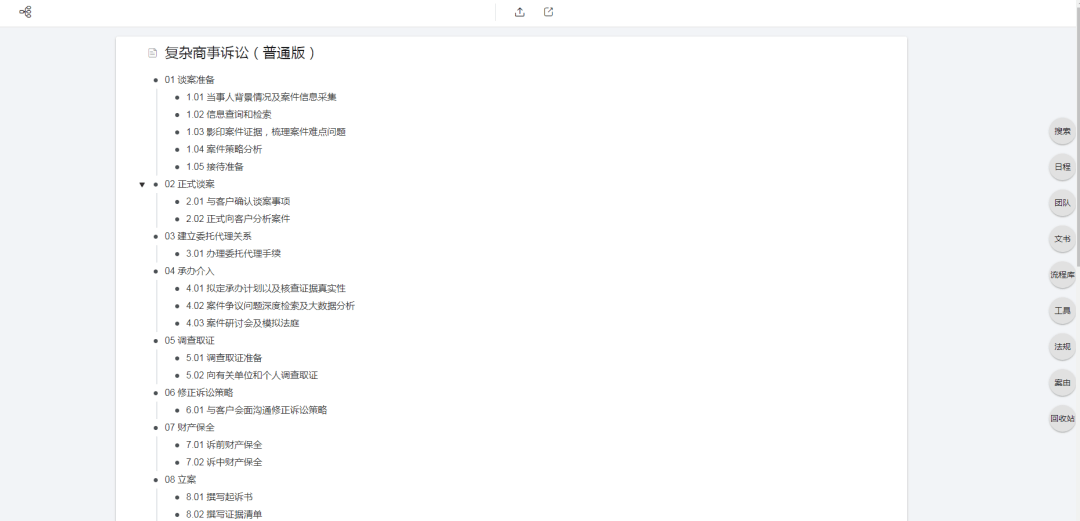Select 4.01 拟定承办计划以及核查证据真实性

click(266, 288)
